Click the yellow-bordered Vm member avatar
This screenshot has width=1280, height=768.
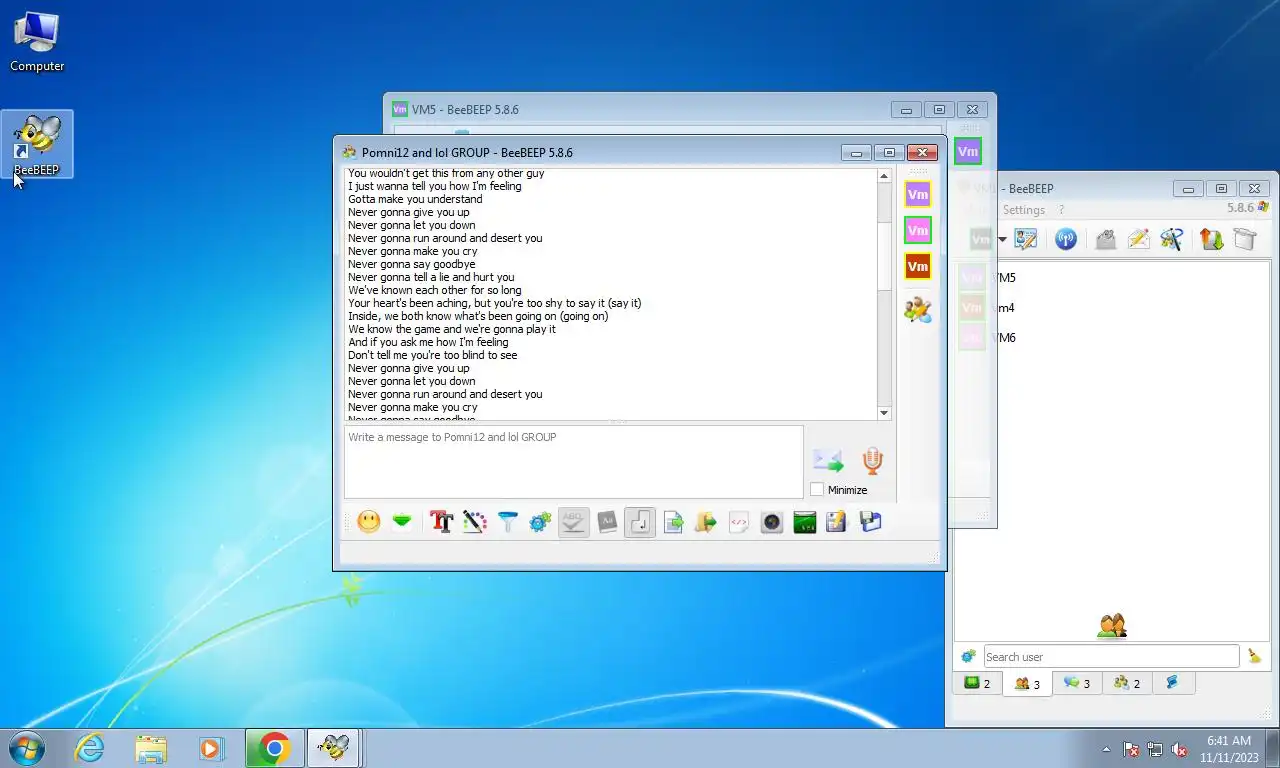pos(917,194)
